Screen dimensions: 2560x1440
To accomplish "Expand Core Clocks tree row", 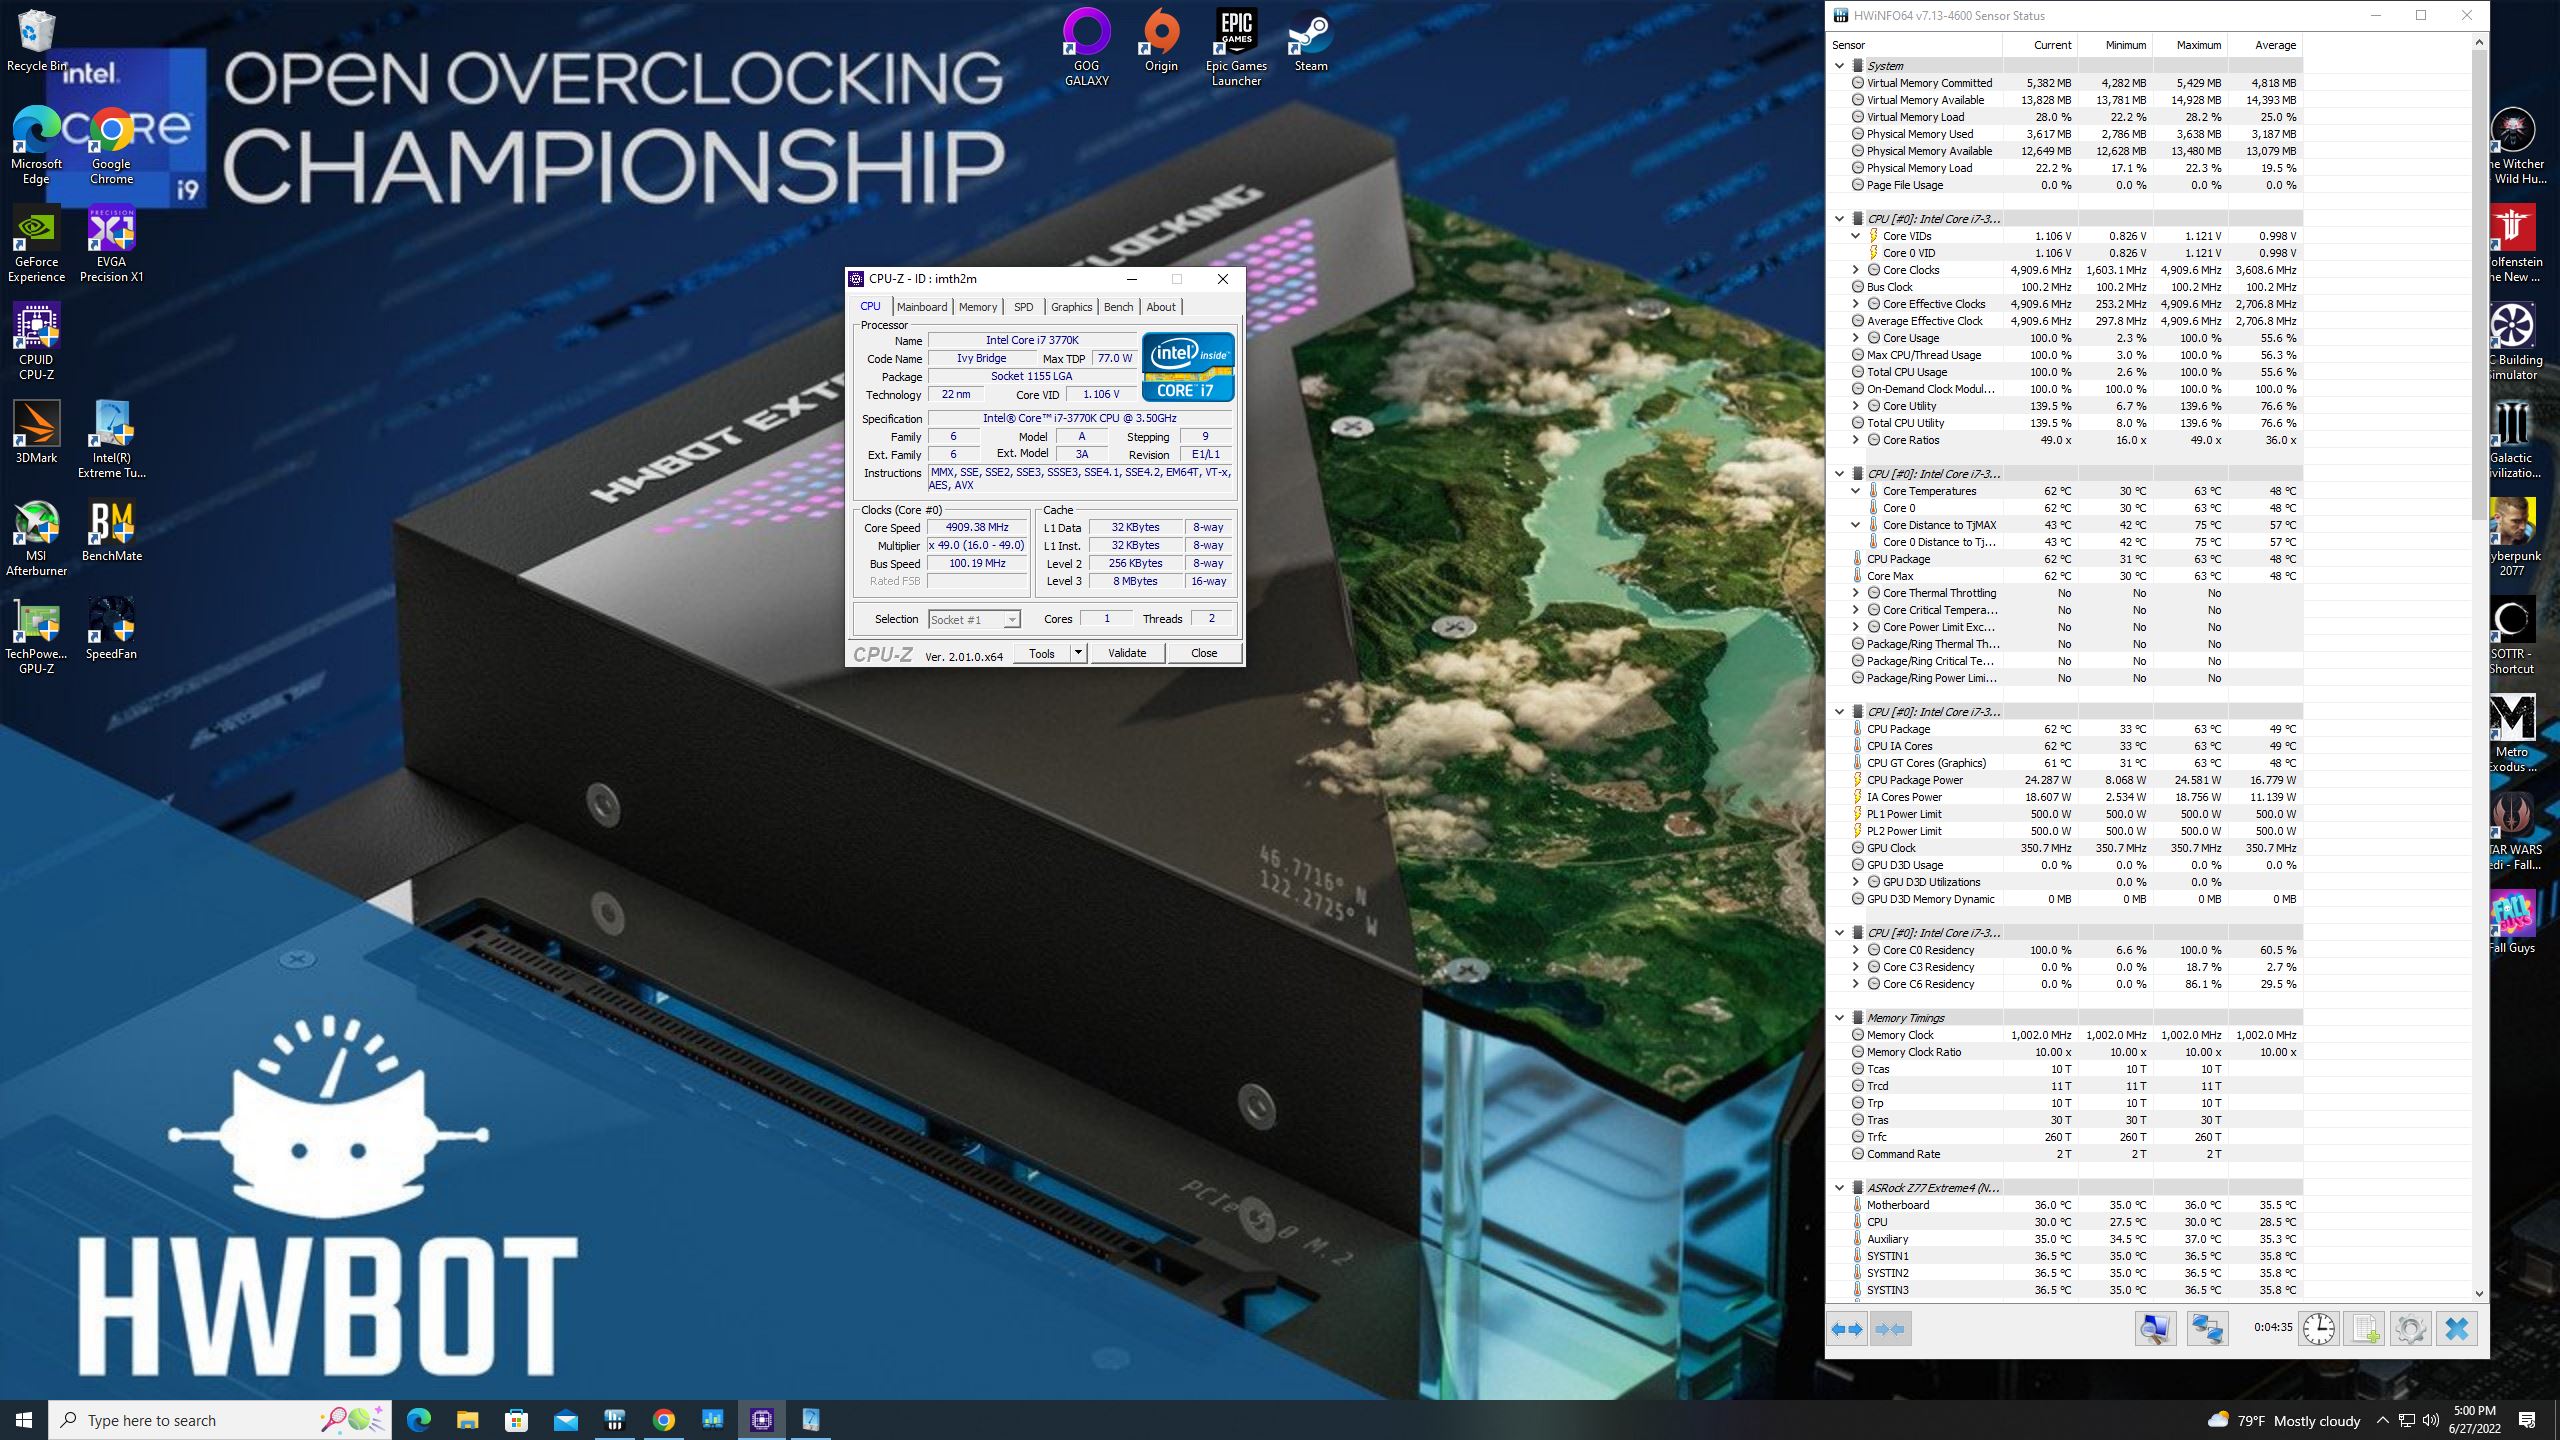I will pyautogui.click(x=1855, y=270).
